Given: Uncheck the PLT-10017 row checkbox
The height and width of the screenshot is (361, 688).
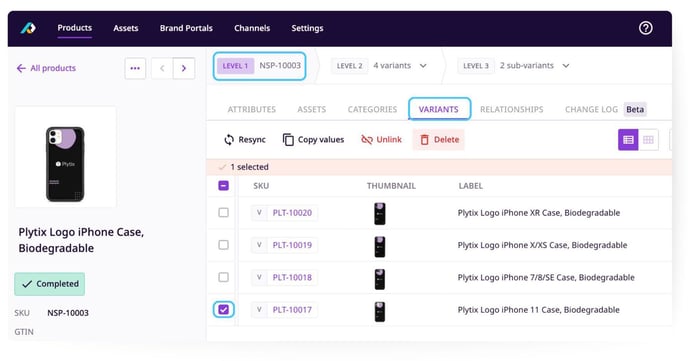Looking at the screenshot, I should (223, 310).
